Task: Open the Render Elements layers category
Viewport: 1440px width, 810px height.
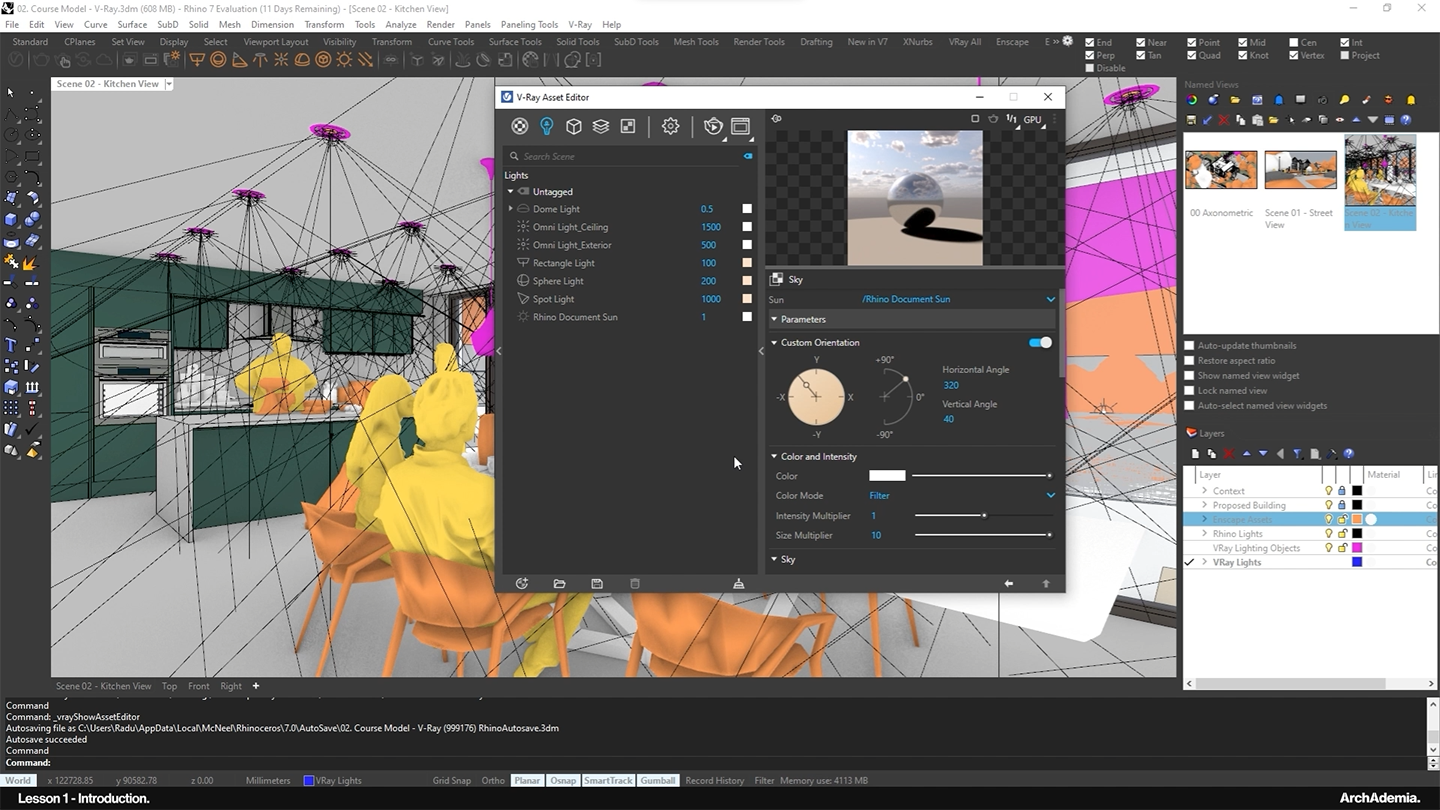Action: click(x=601, y=126)
